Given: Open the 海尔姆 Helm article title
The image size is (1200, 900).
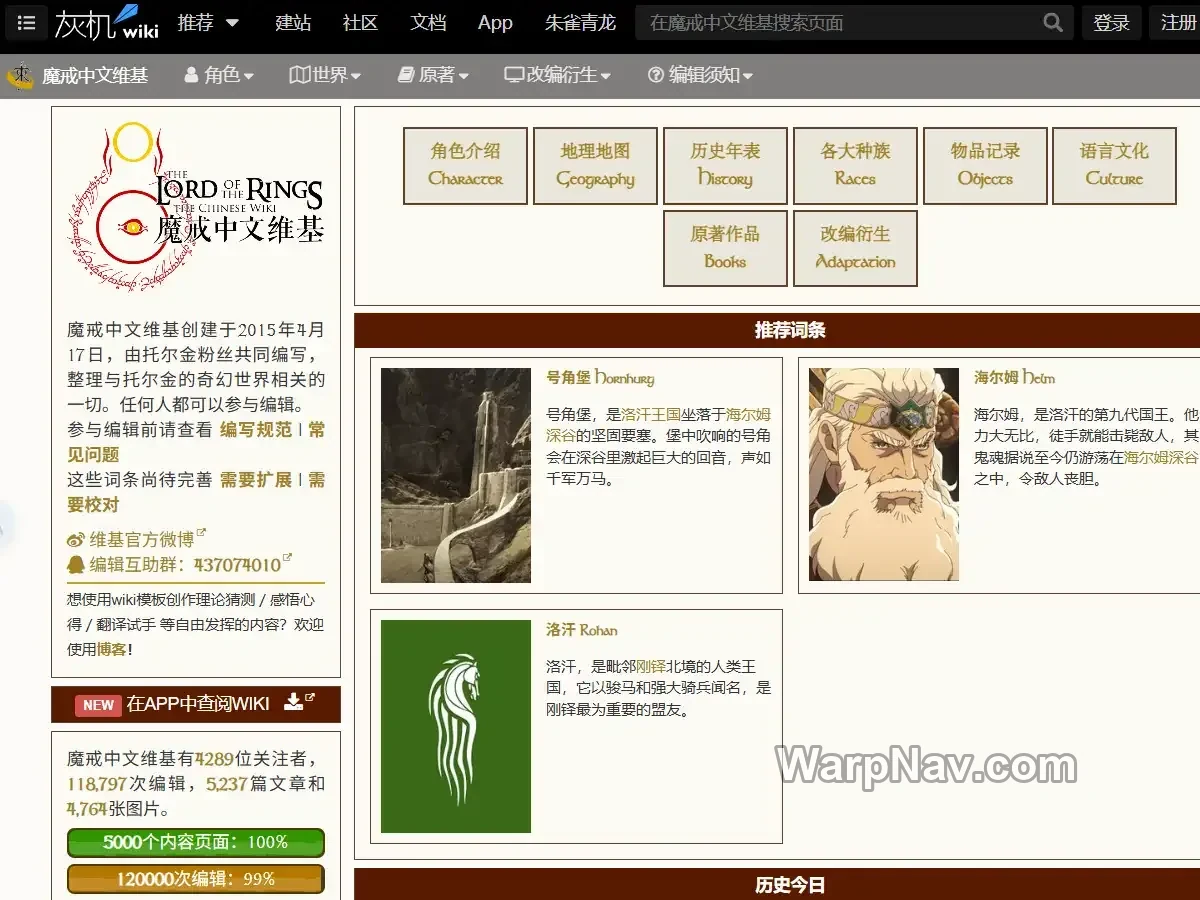Looking at the screenshot, I should pos(1014,378).
